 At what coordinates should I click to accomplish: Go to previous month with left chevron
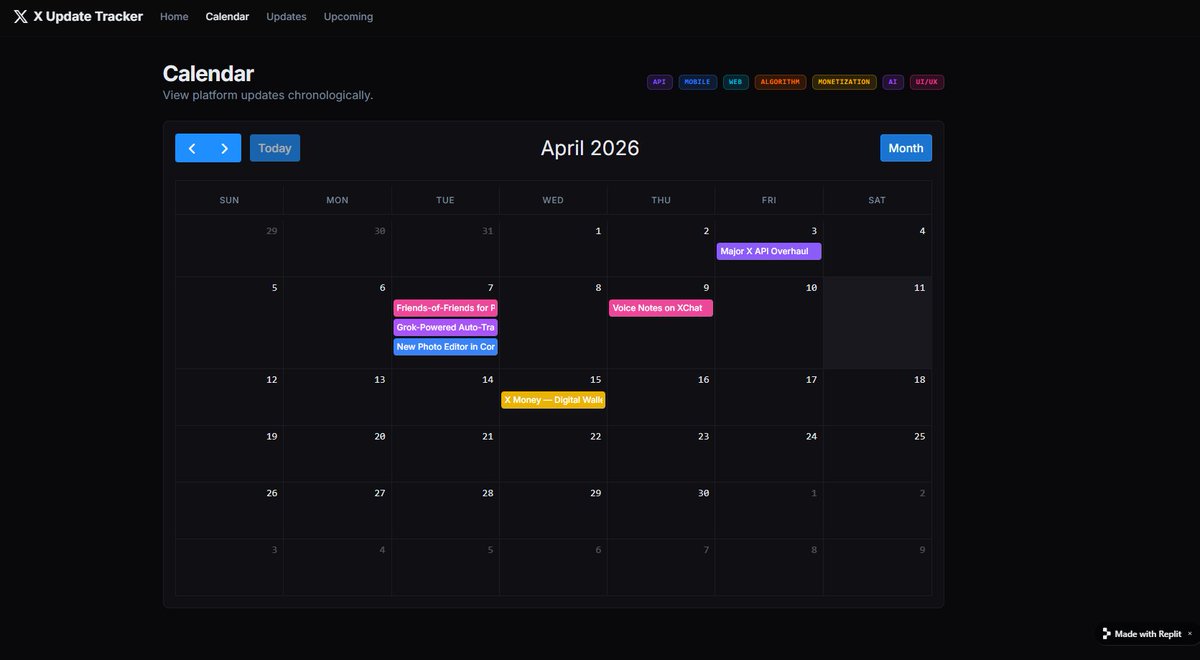click(x=192, y=148)
